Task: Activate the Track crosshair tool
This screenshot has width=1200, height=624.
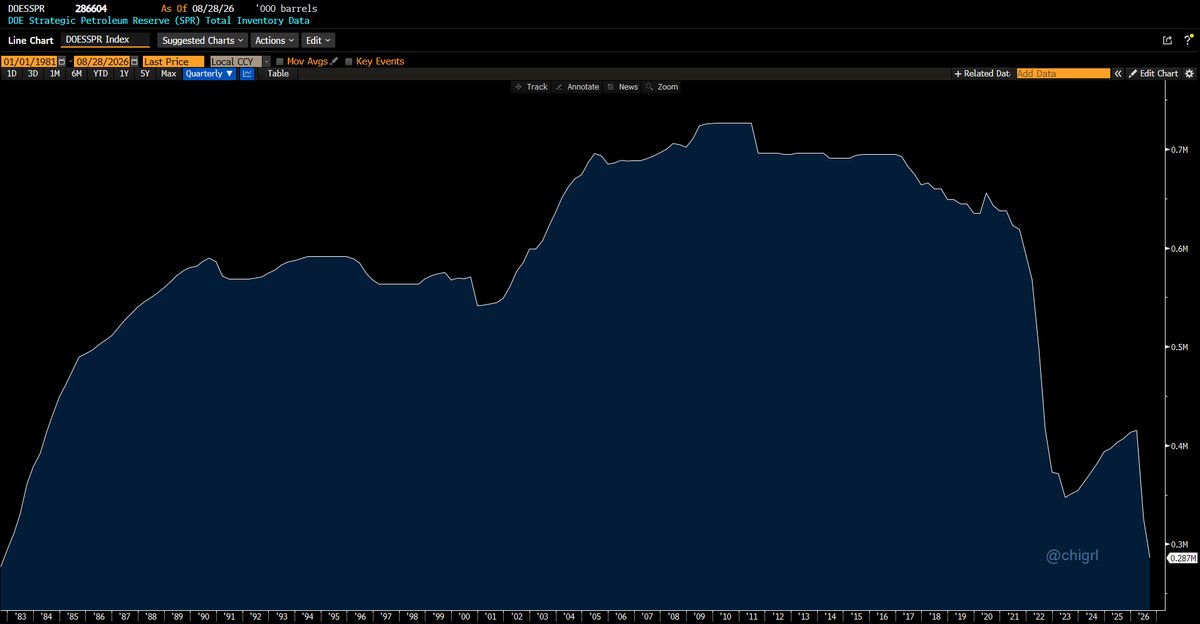Action: [531, 87]
